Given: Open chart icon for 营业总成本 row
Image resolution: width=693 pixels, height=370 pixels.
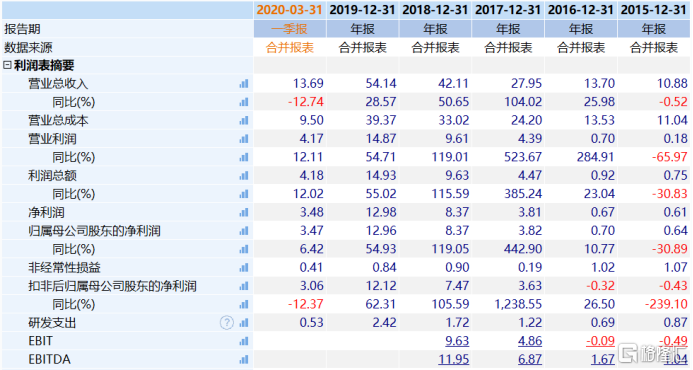Looking at the screenshot, I should 244,120.
